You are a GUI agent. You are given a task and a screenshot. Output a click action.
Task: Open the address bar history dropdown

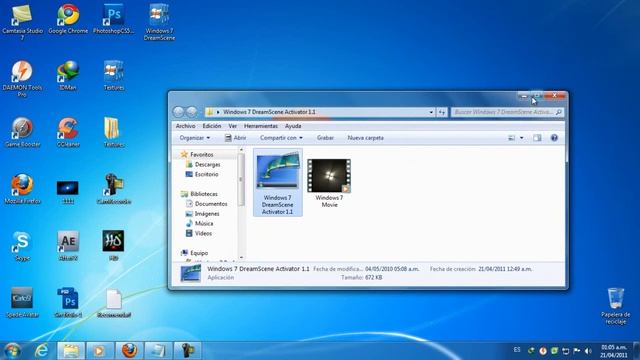click(431, 112)
